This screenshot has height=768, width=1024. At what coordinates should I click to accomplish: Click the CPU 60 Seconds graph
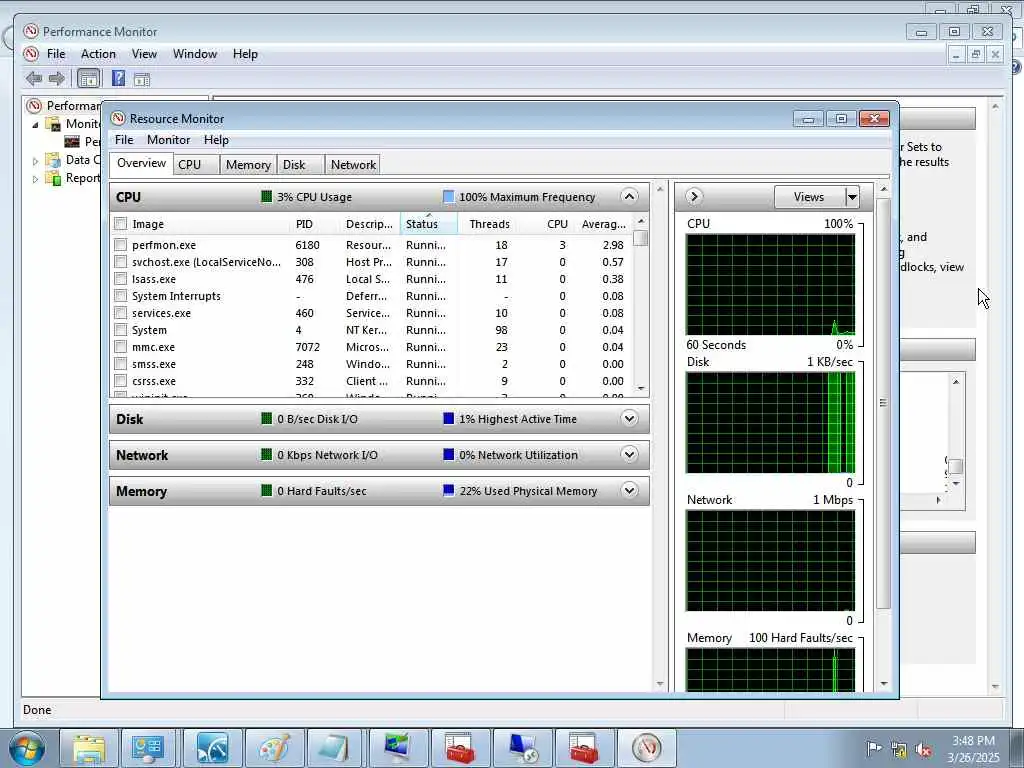point(771,285)
